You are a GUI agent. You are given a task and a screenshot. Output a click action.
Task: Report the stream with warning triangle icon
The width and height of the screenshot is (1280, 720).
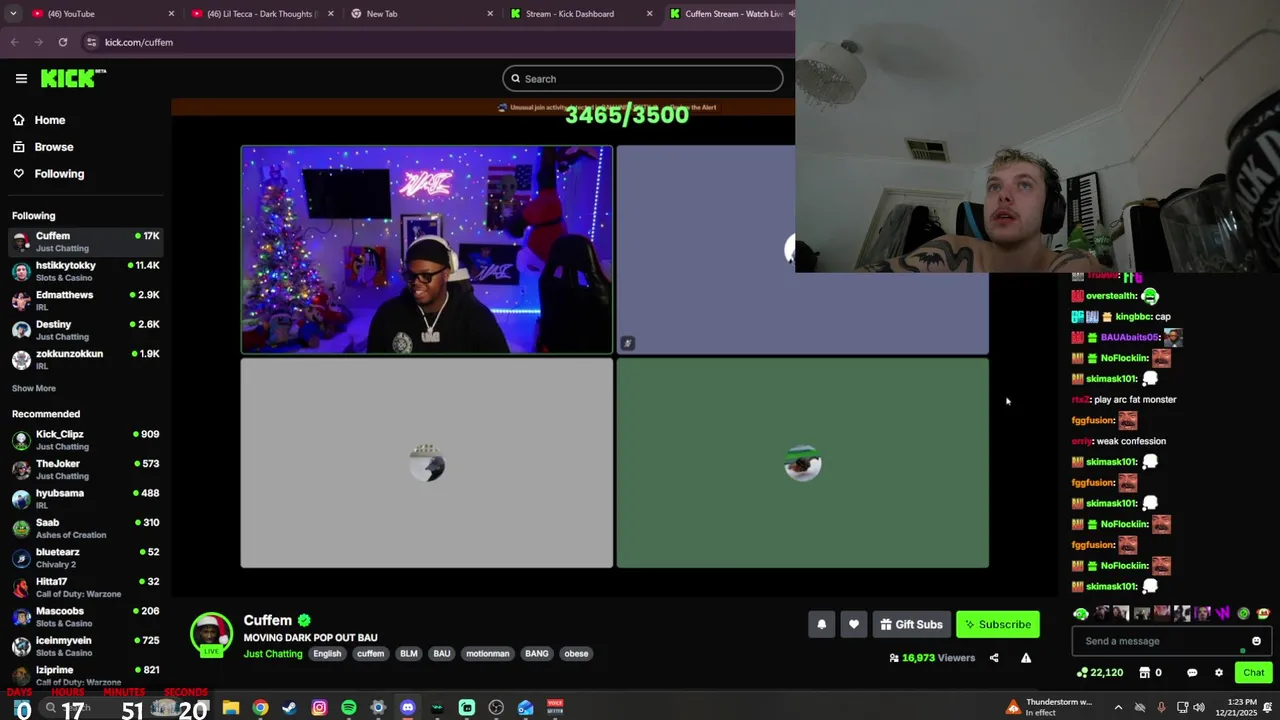[1026, 658]
